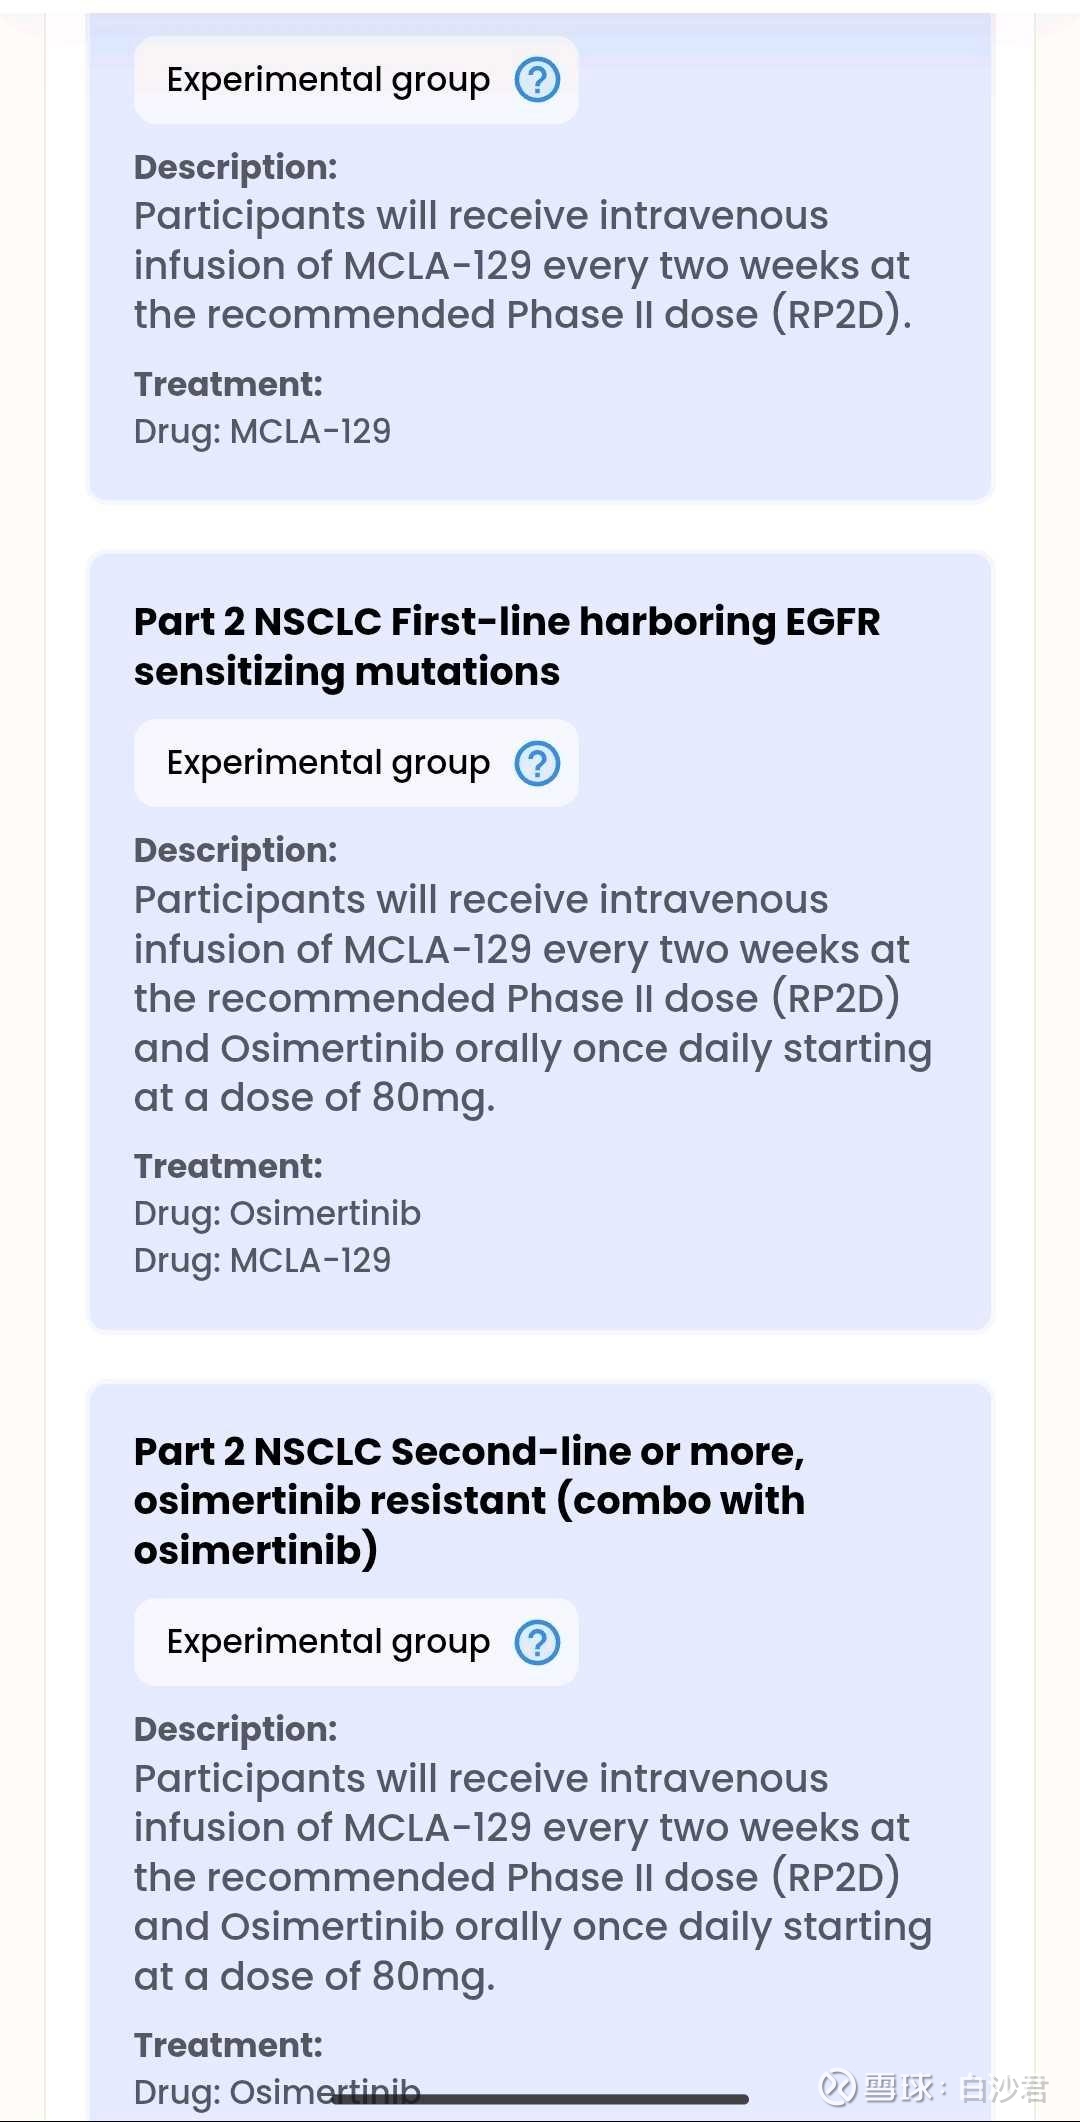Screen dimensions: 1080x2122
Task: Tap the question mark in the Second-line card
Action: pyautogui.click(x=537, y=1642)
